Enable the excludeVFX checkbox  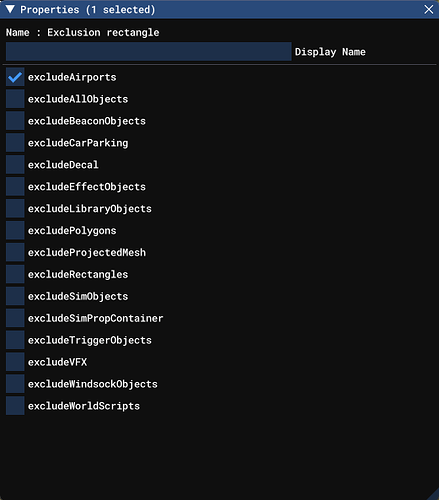(x=15, y=362)
